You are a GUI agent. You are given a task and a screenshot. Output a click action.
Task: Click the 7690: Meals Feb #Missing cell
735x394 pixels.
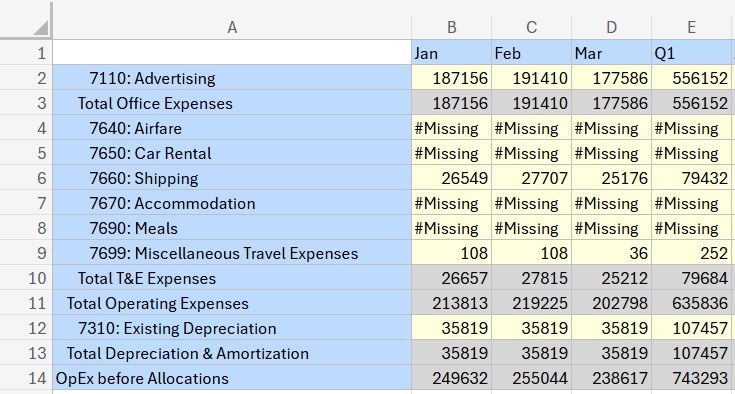532,228
